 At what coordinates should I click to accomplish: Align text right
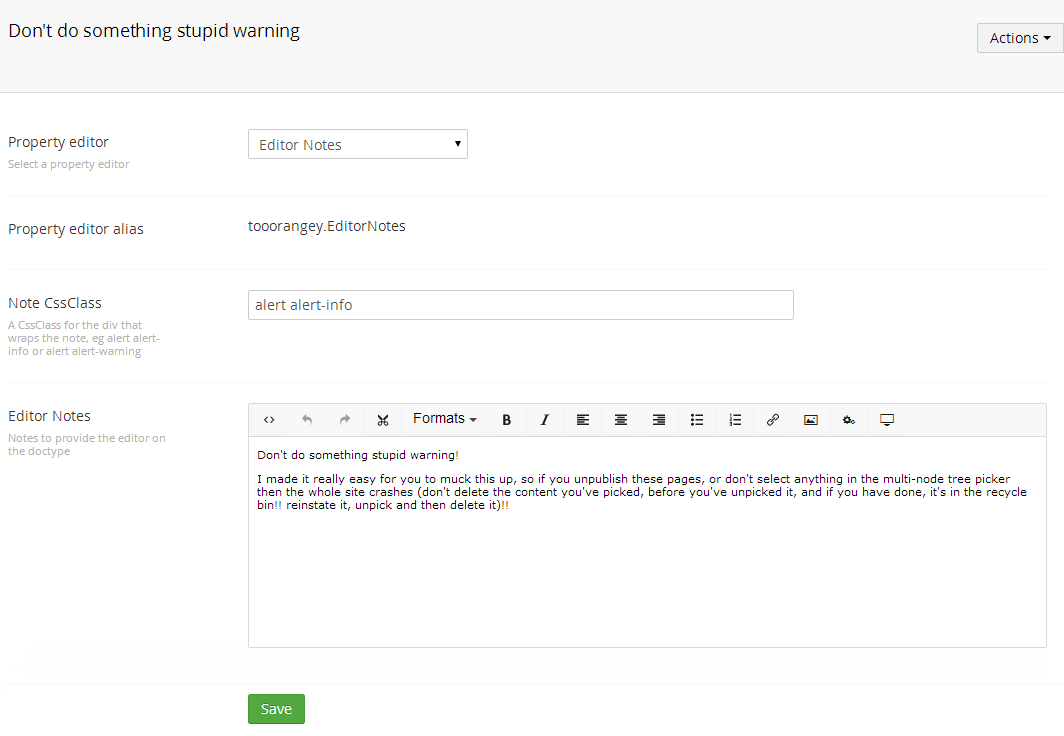[659, 420]
